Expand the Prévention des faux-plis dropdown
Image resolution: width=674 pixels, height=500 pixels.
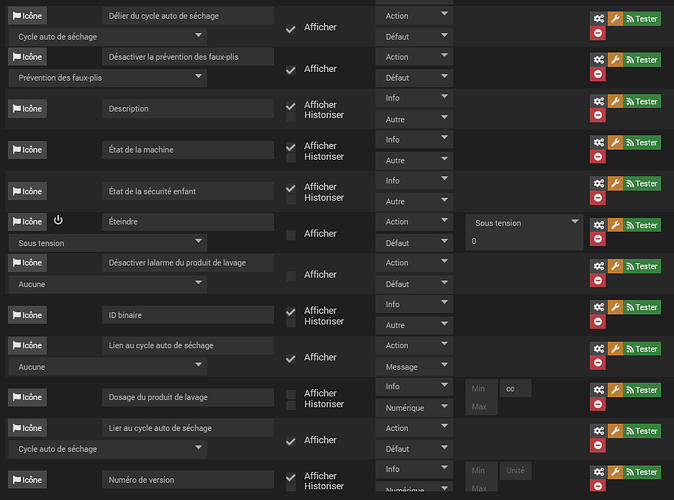[x=107, y=78]
